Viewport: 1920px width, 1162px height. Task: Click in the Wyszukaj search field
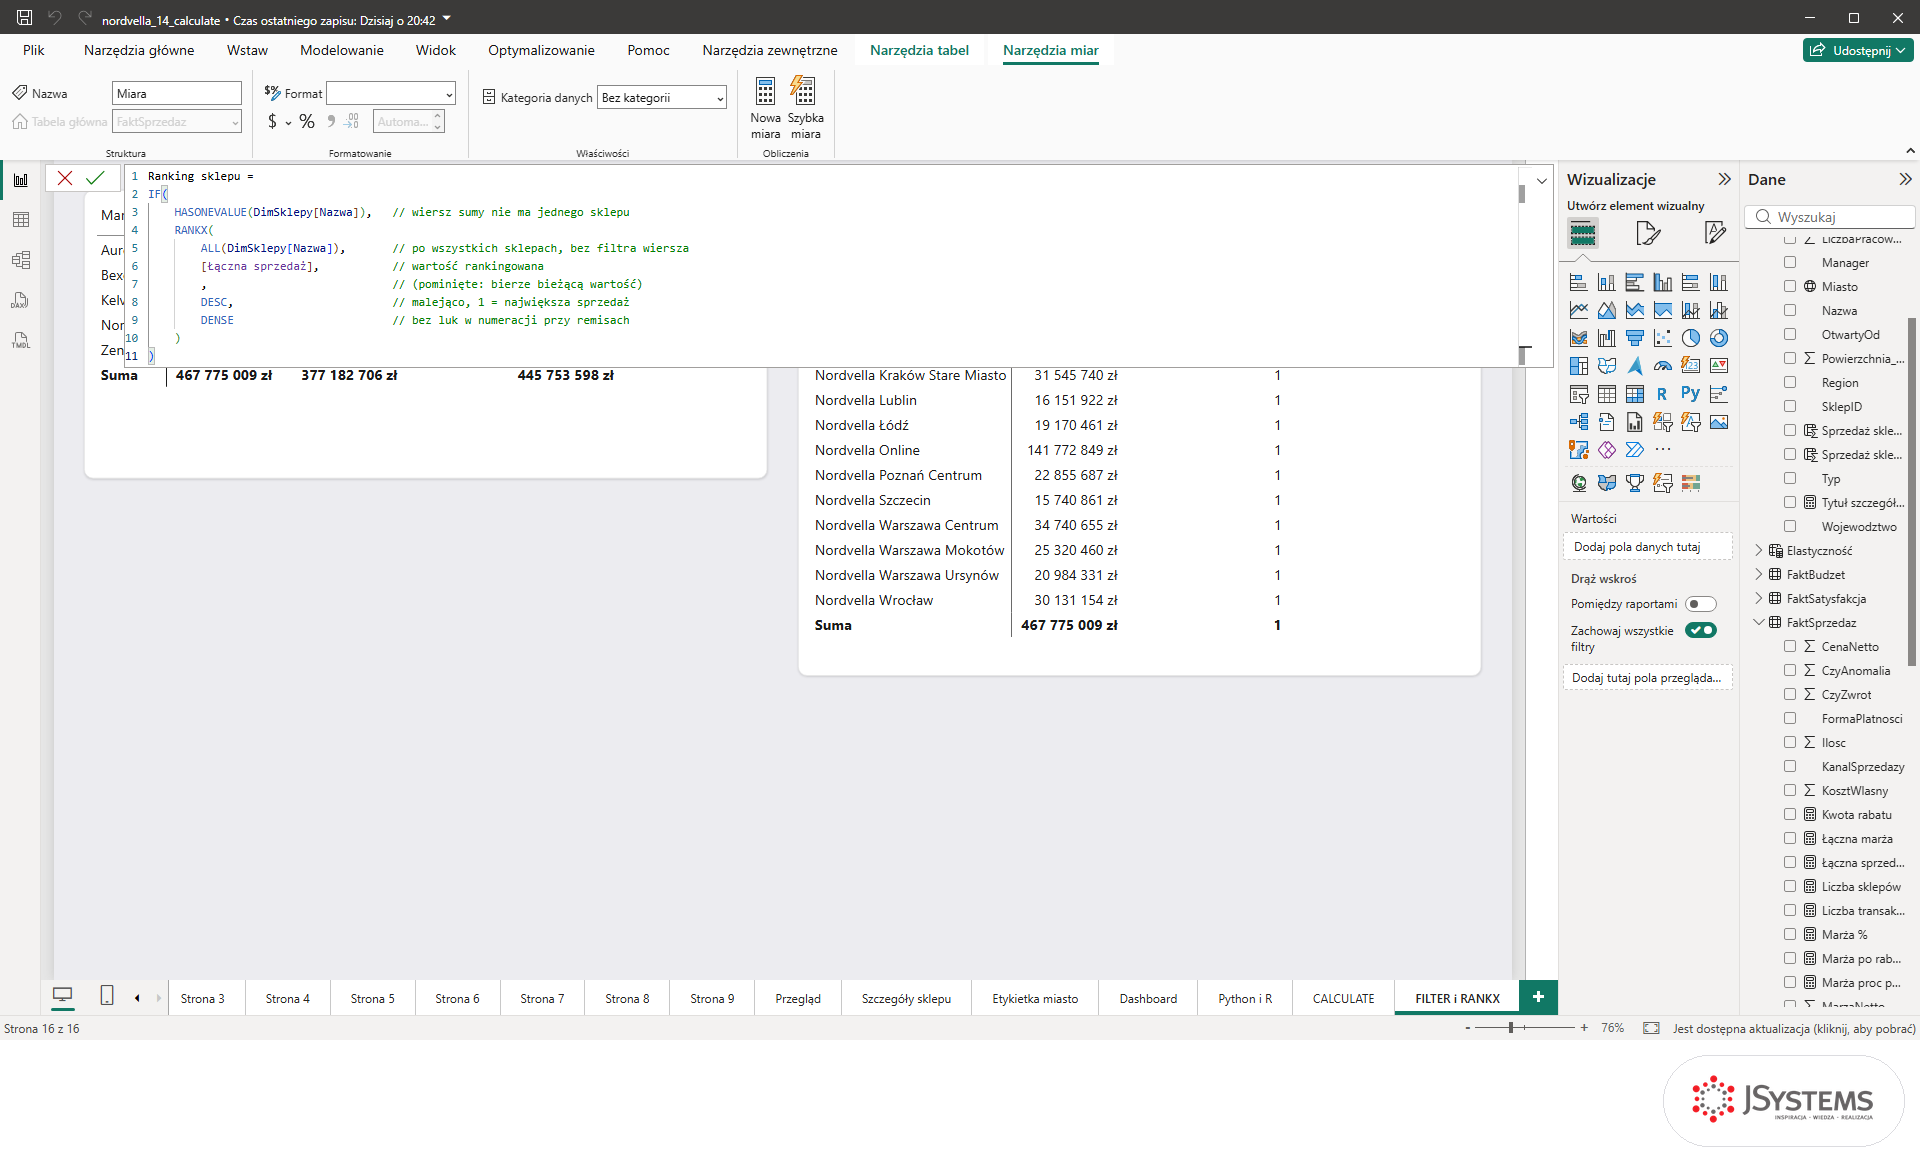[x=1830, y=217]
